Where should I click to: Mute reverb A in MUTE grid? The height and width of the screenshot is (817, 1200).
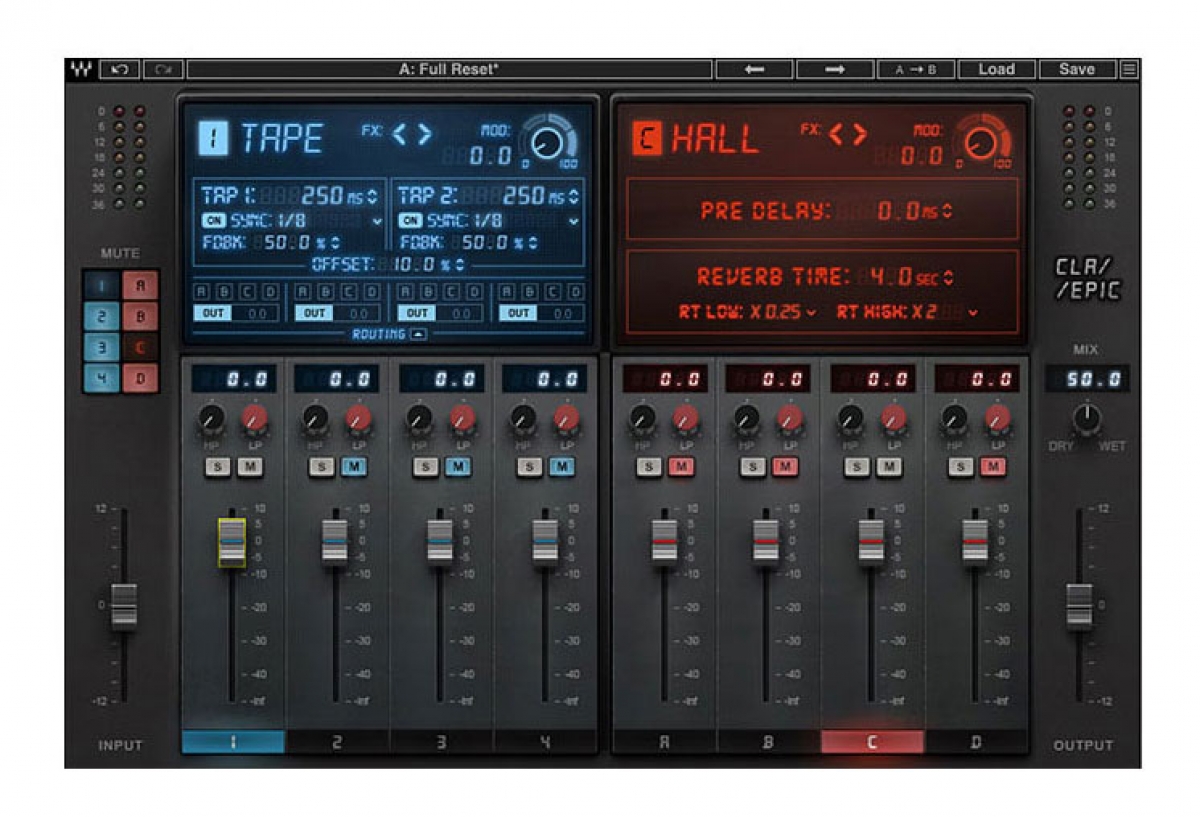pyautogui.click(x=140, y=287)
